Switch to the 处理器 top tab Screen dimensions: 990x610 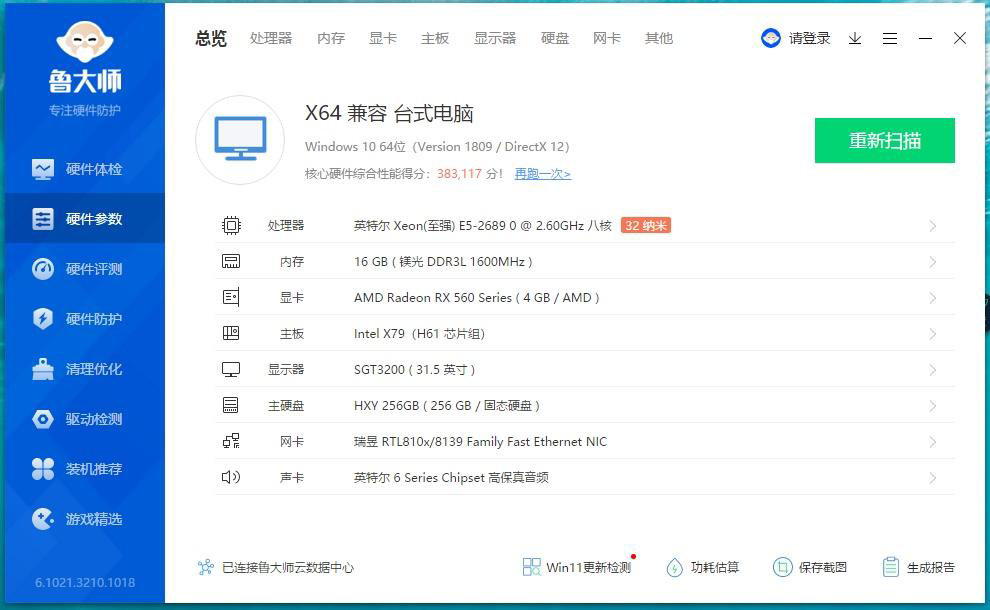[271, 39]
